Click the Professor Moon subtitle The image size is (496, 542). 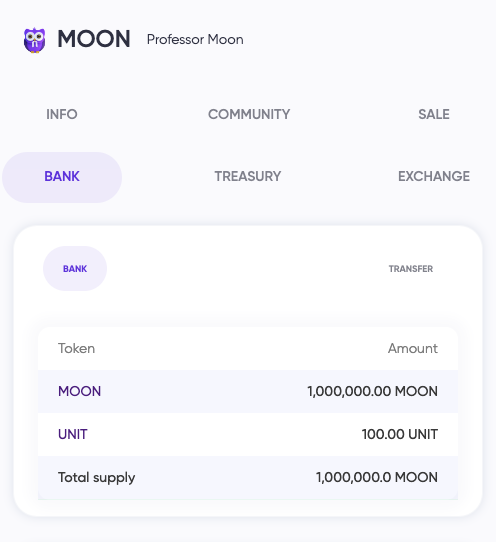pos(195,40)
